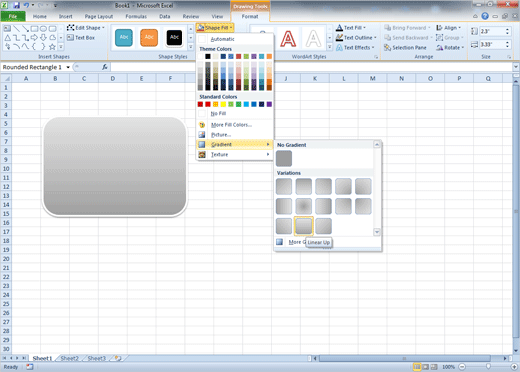Click More Fill Colors menu entry text
The width and height of the screenshot is (520, 372).
pos(231,125)
